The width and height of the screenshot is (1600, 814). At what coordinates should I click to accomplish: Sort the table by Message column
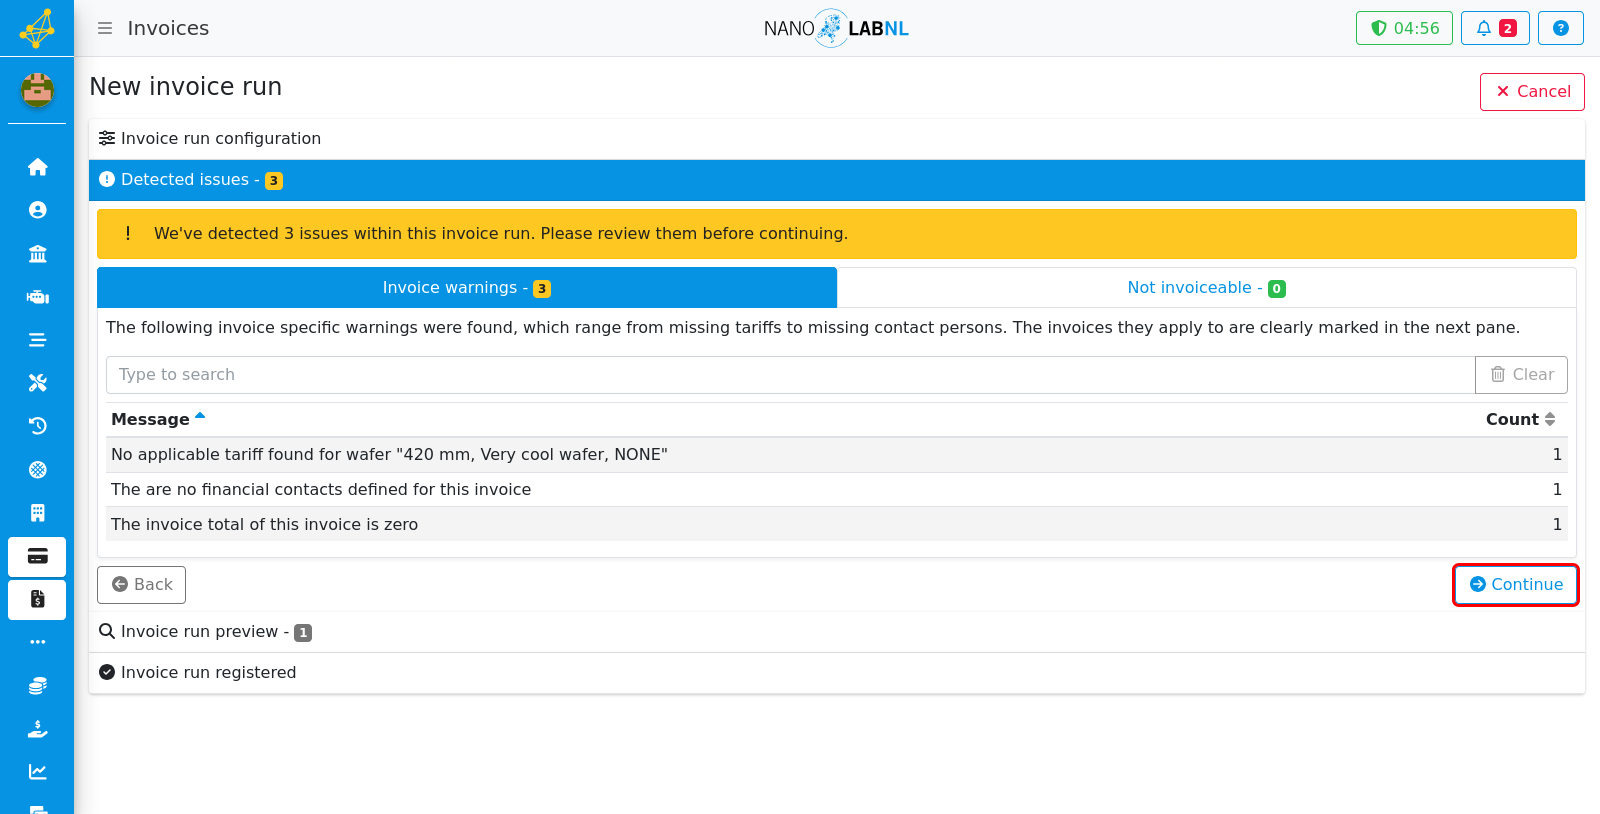158,419
